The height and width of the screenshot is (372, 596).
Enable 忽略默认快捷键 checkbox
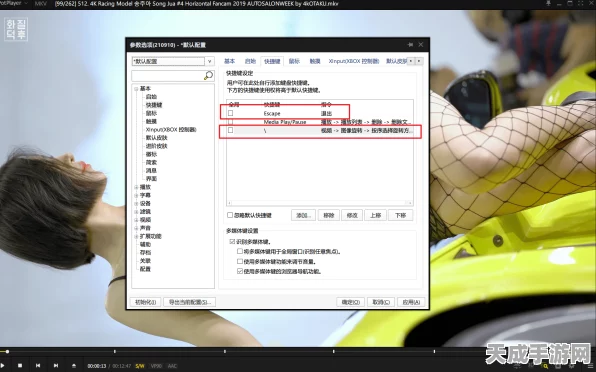pyautogui.click(x=230, y=215)
